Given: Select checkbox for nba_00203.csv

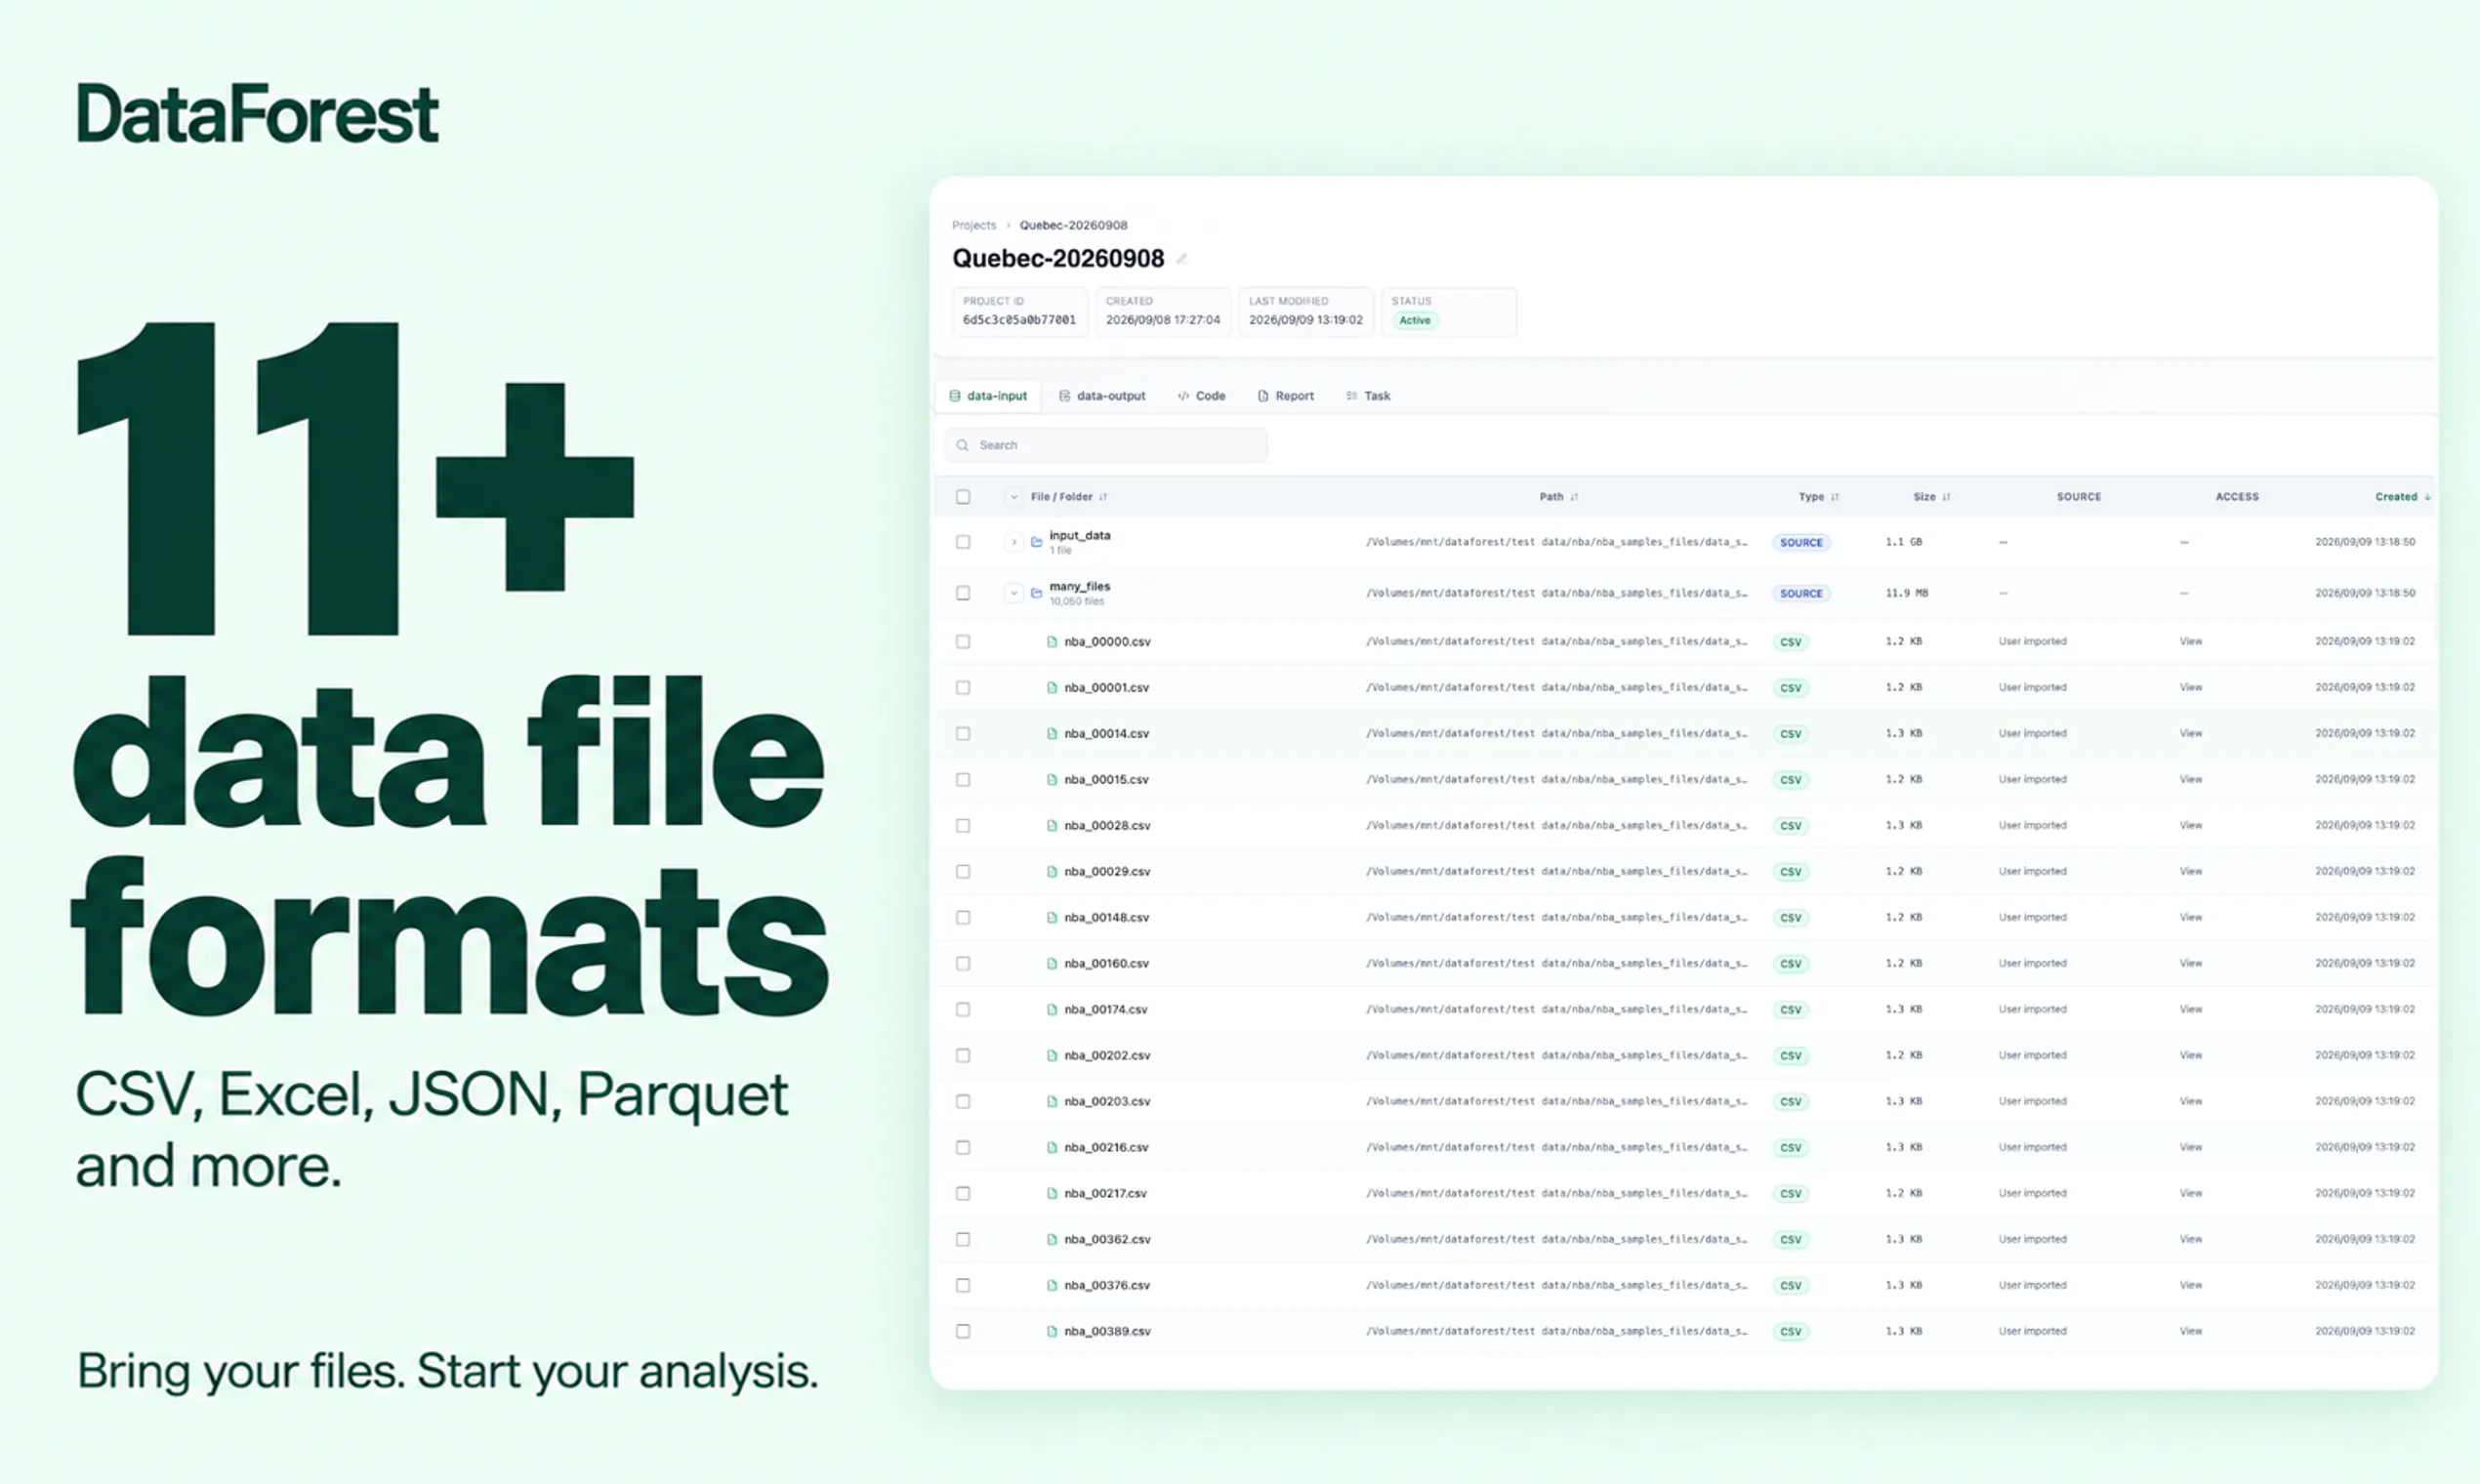Looking at the screenshot, I should click(963, 1102).
